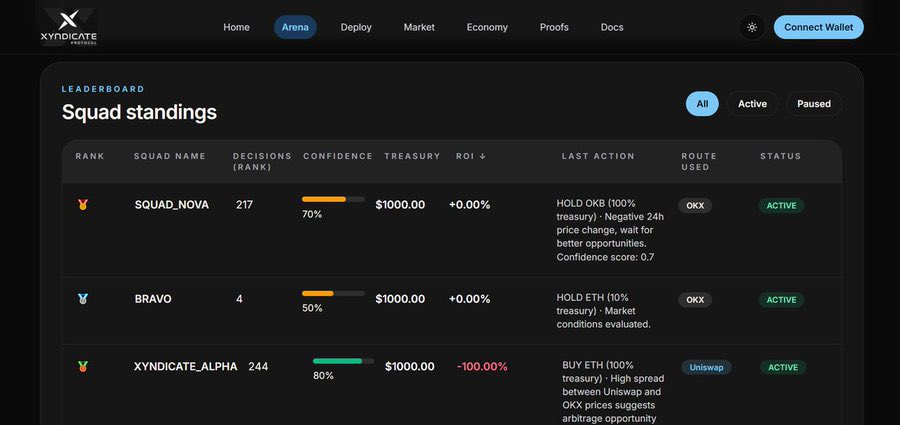Click ACTIVE status badge for XYNDICATE_ALPHA

tap(783, 368)
